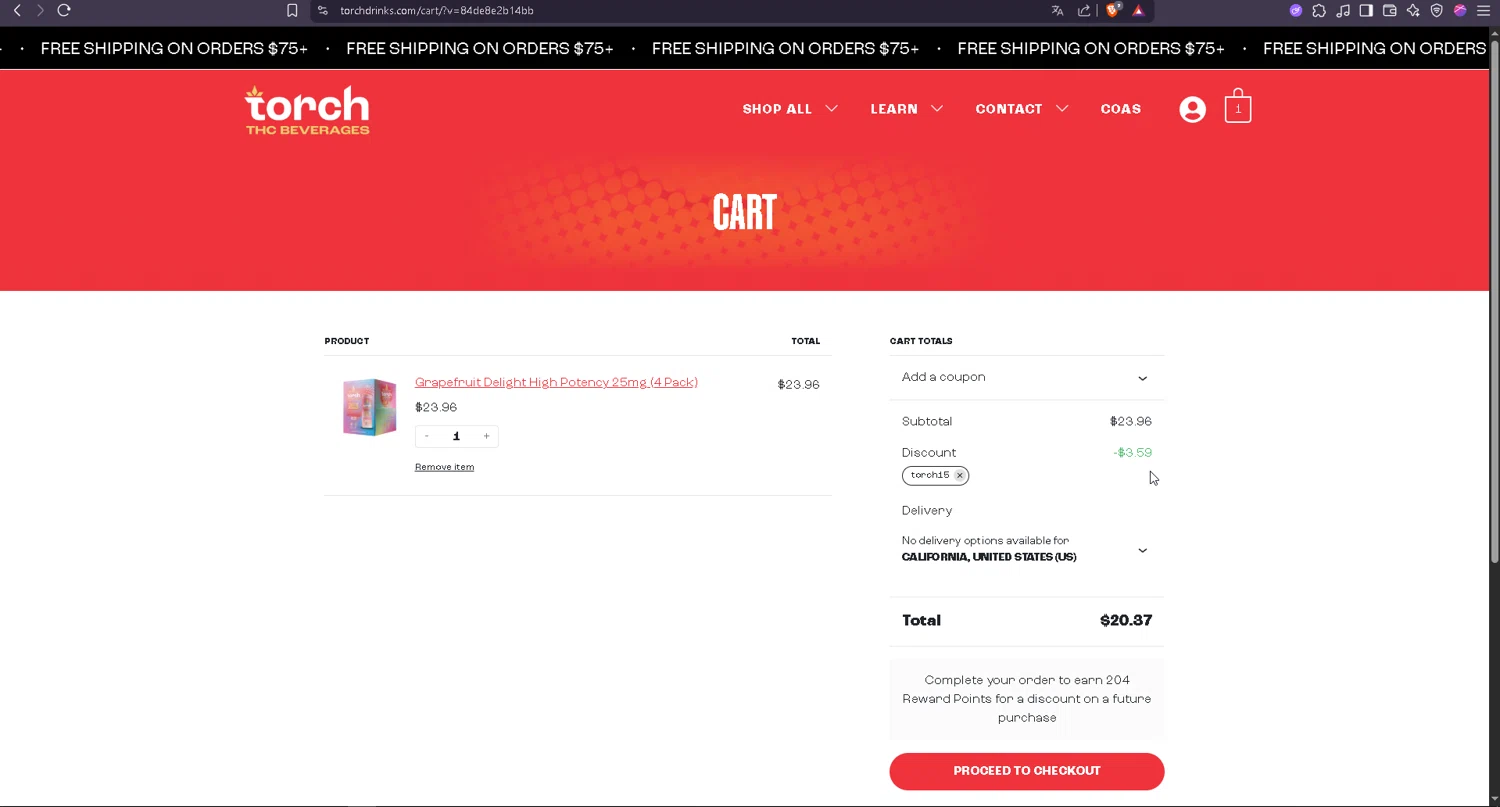This screenshot has width=1500, height=807.
Task: Click the quantity field showing 1
Action: point(456,436)
